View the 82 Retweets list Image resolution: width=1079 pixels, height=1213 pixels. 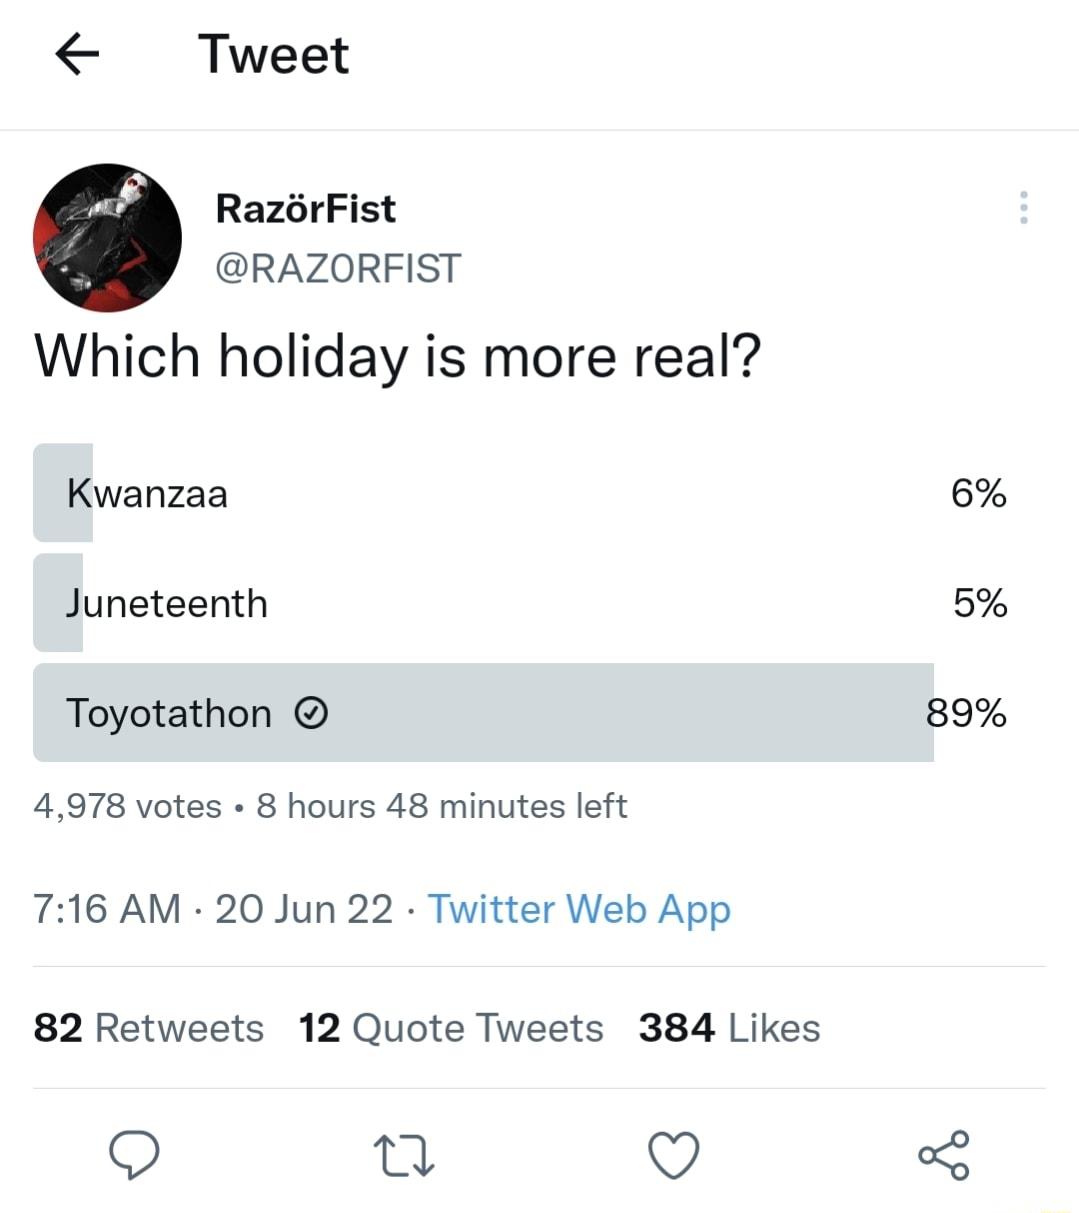coord(148,1027)
